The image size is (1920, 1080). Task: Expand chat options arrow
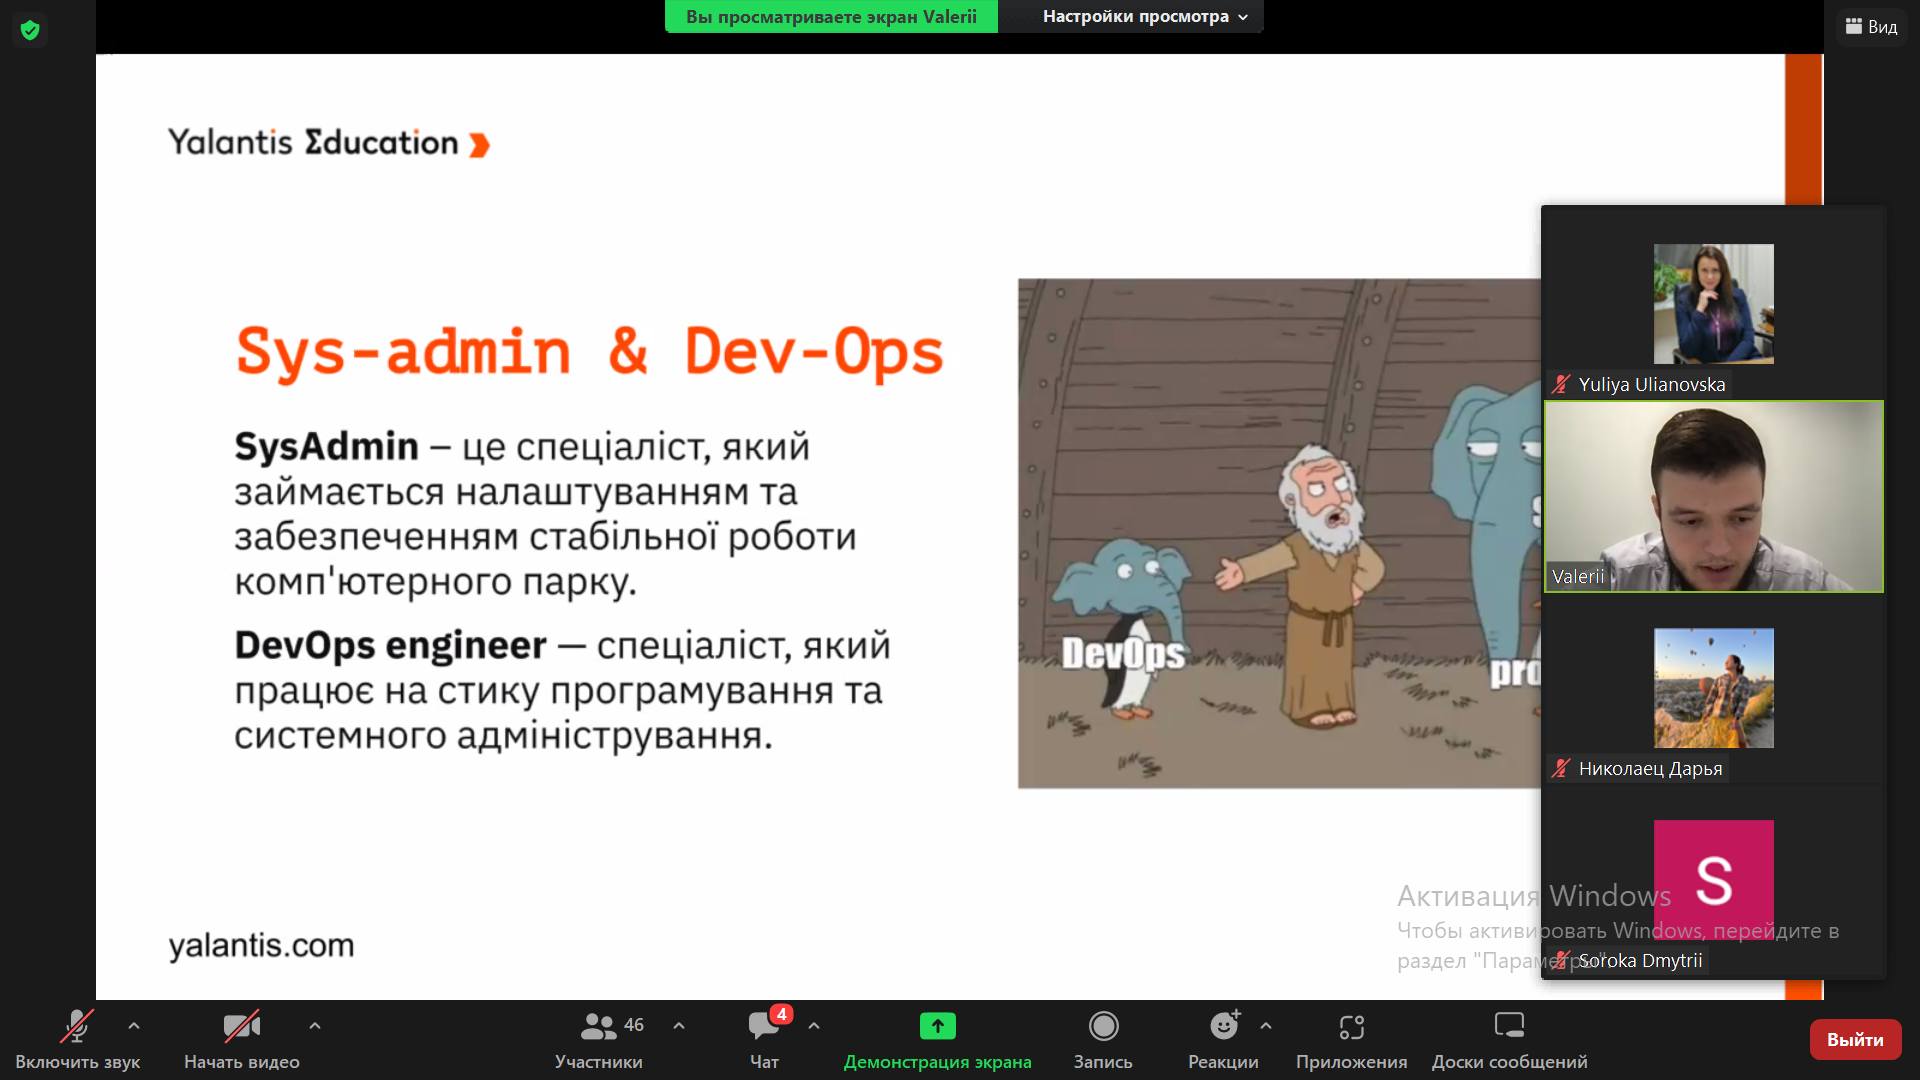coord(814,1026)
